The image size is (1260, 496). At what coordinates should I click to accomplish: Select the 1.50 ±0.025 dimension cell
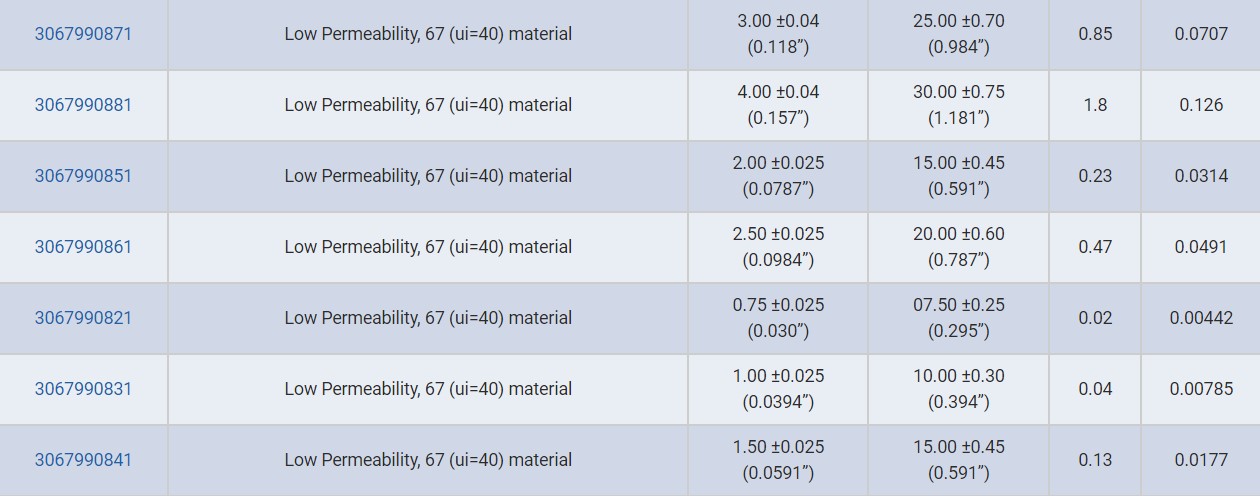click(x=778, y=460)
